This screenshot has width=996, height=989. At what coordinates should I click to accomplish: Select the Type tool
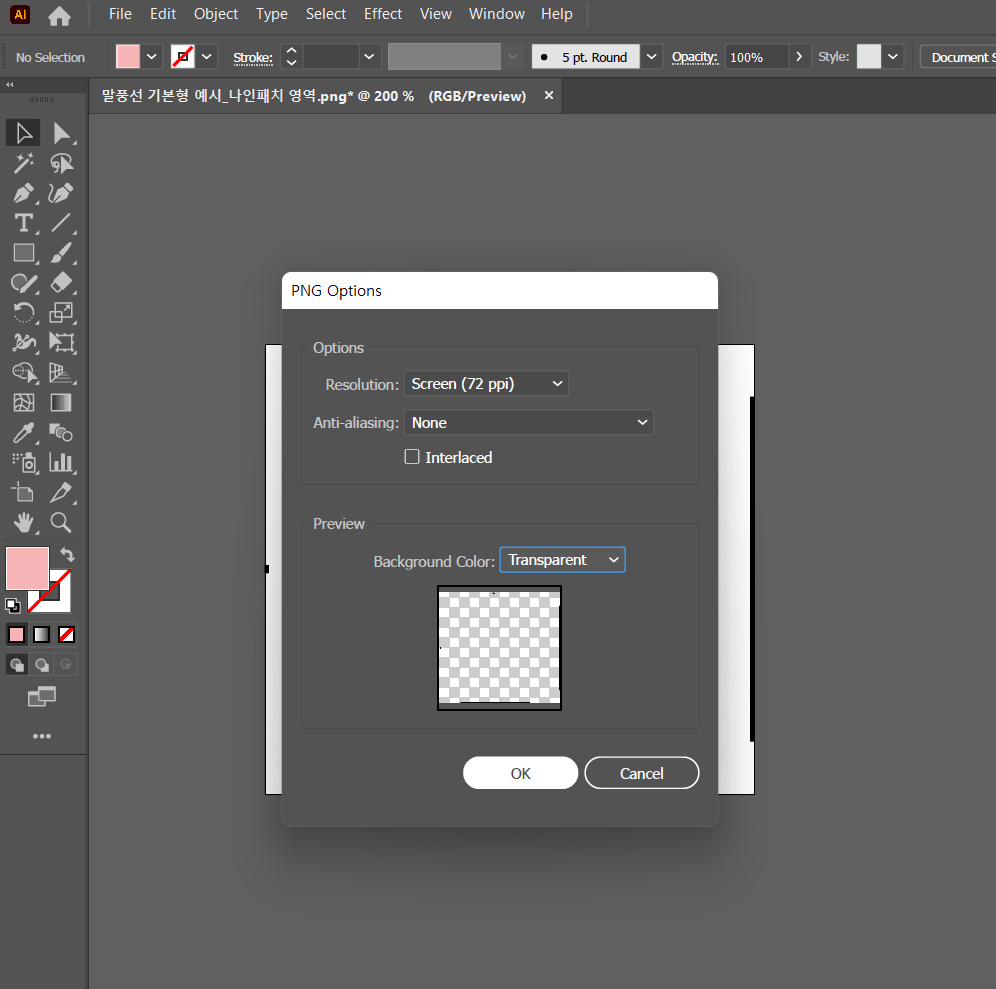[24, 223]
